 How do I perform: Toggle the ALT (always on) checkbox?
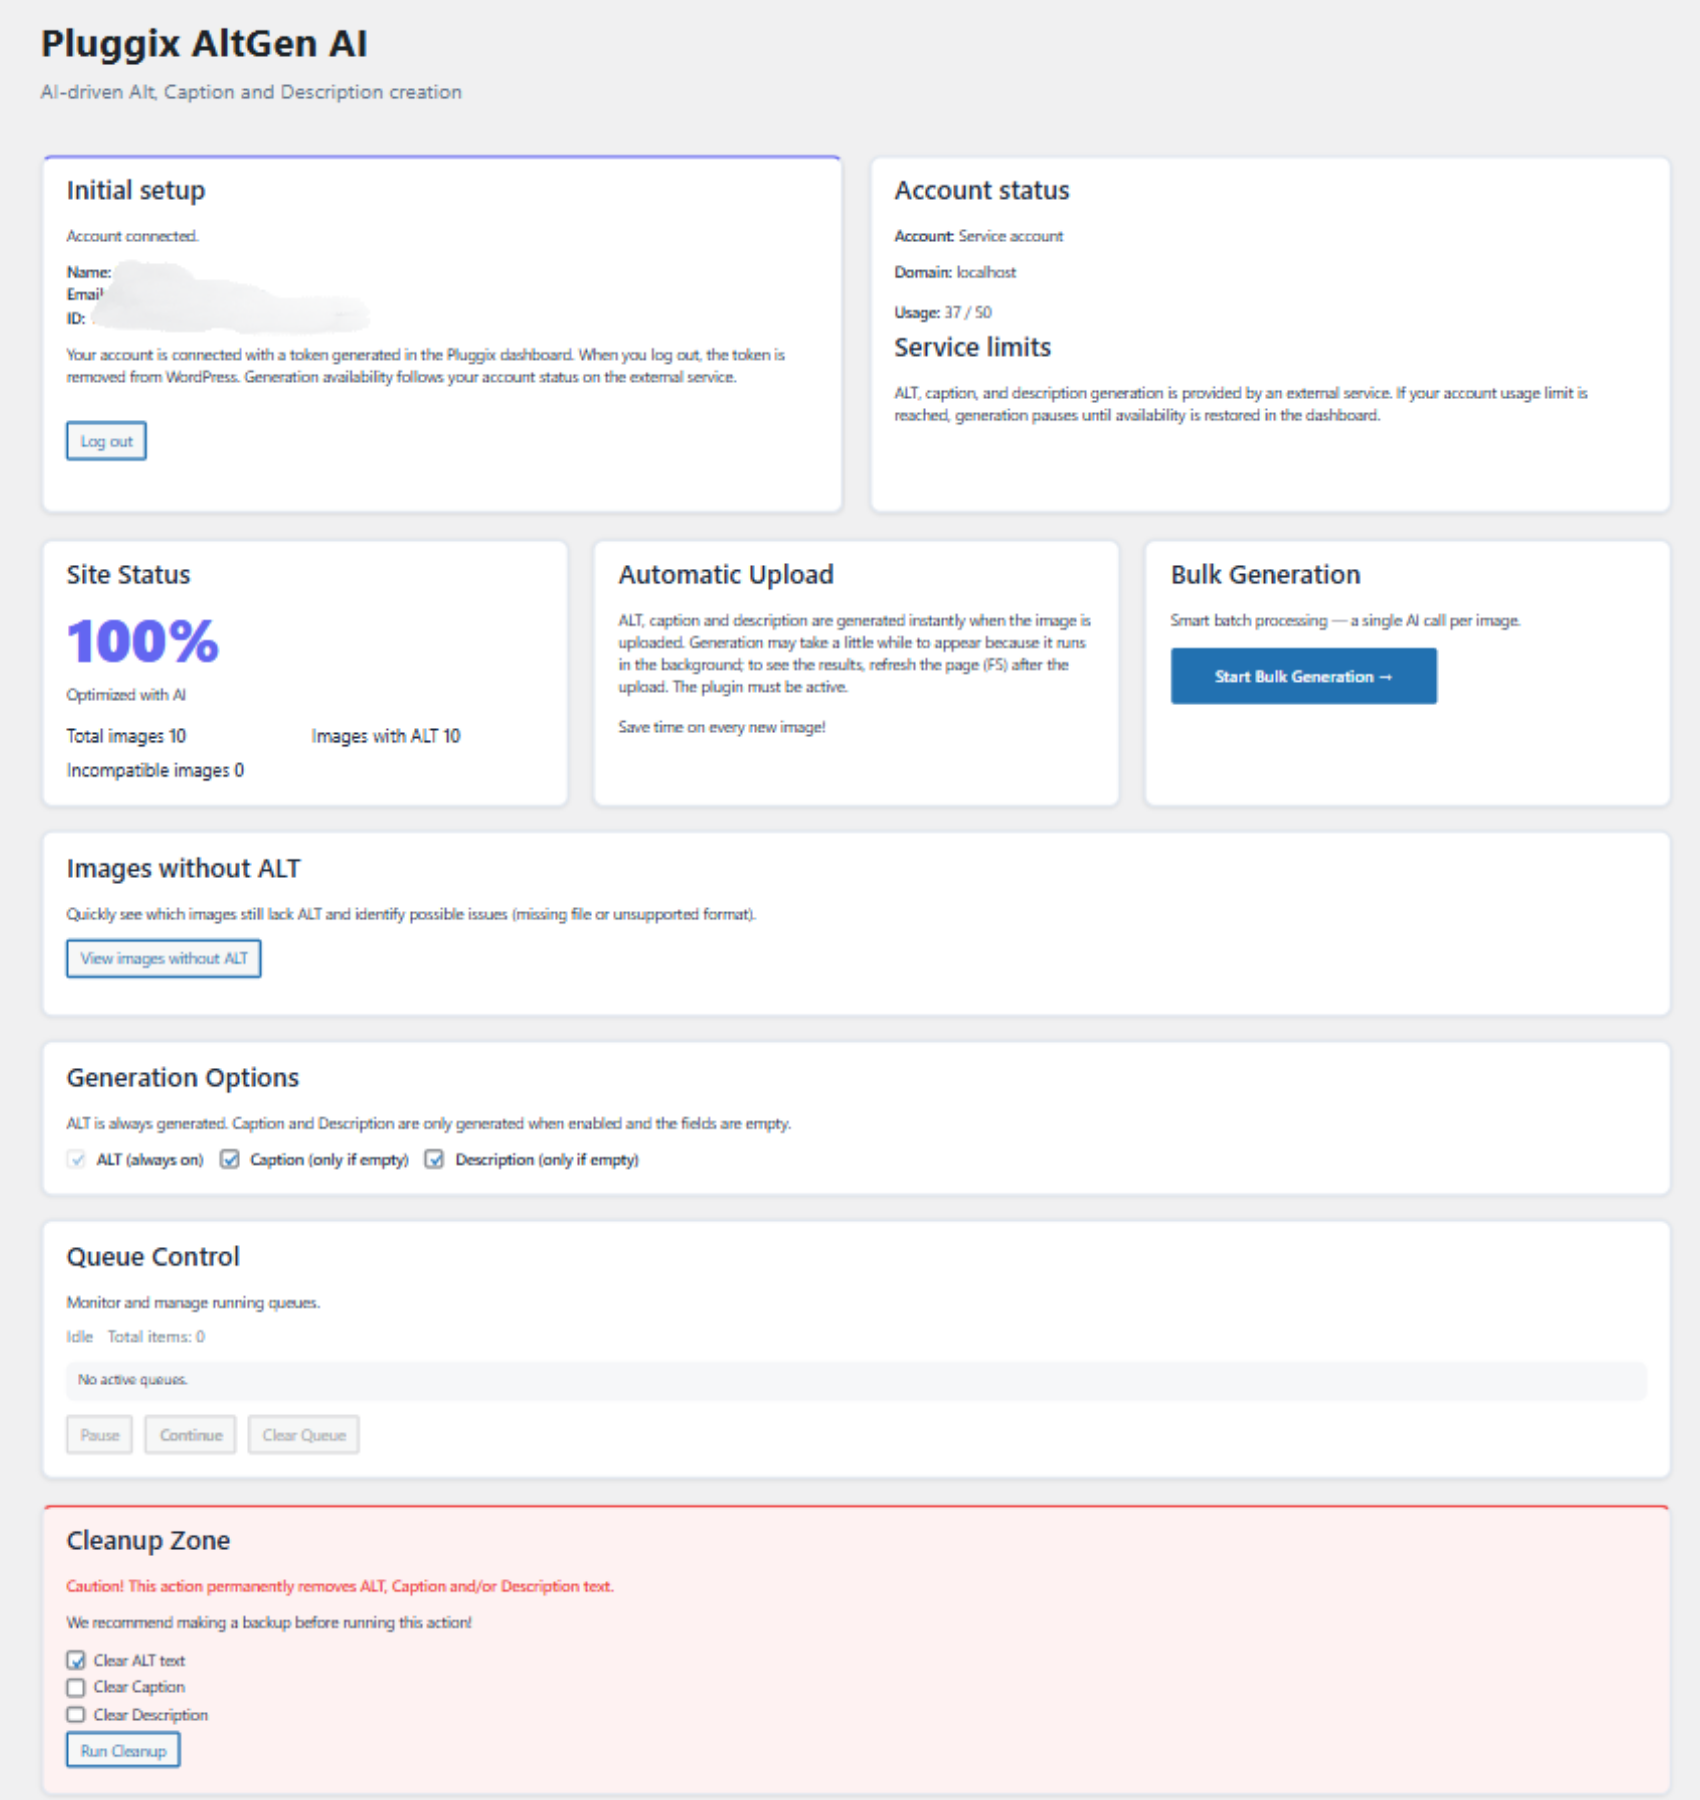pos(77,1159)
